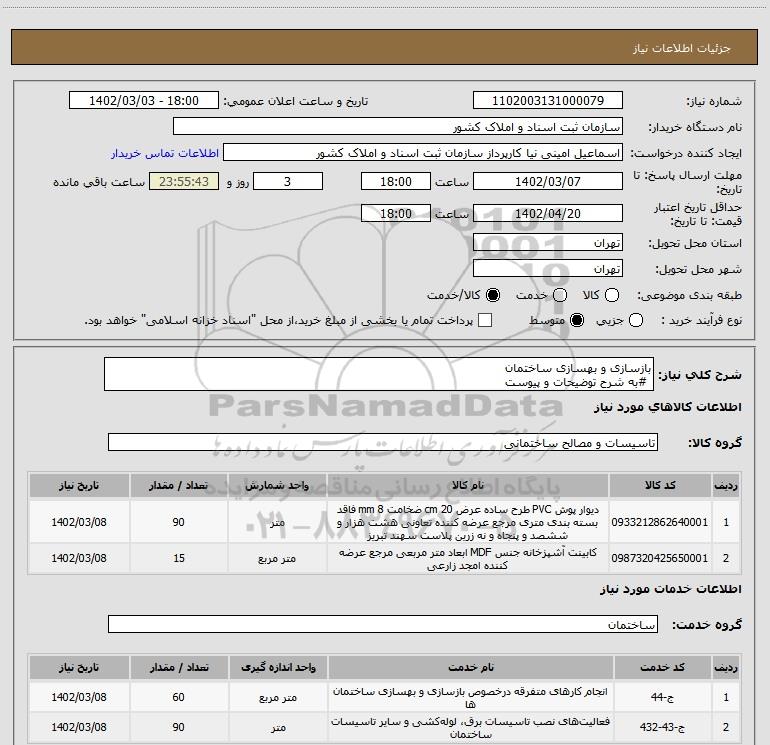770x745 pixels.
Task: Click the کد کالا column header in goods table
Action: [x=660, y=486]
